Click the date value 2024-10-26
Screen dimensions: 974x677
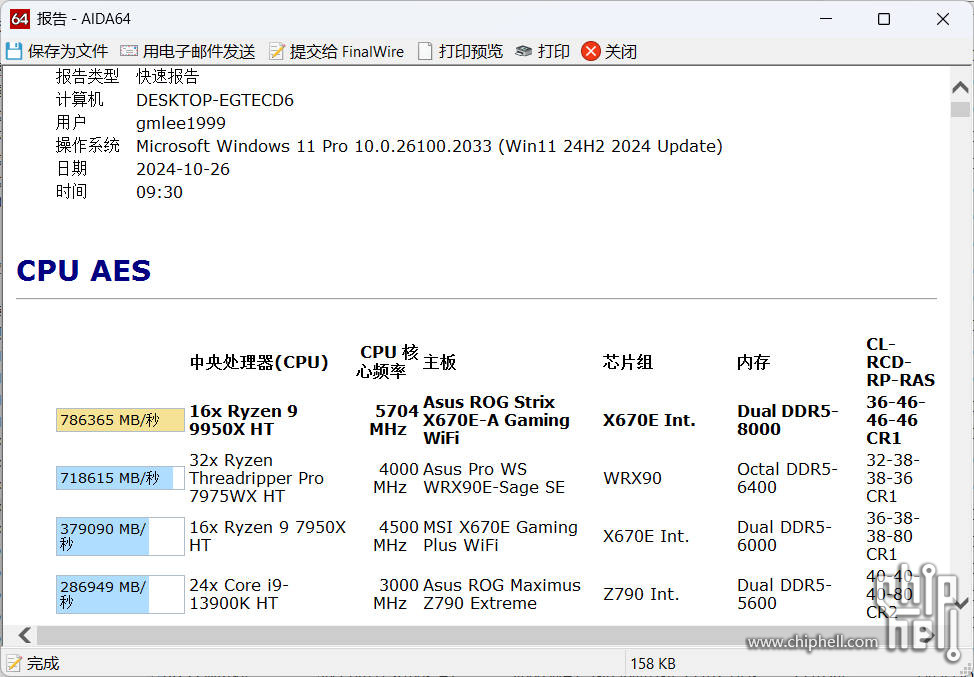(x=183, y=169)
